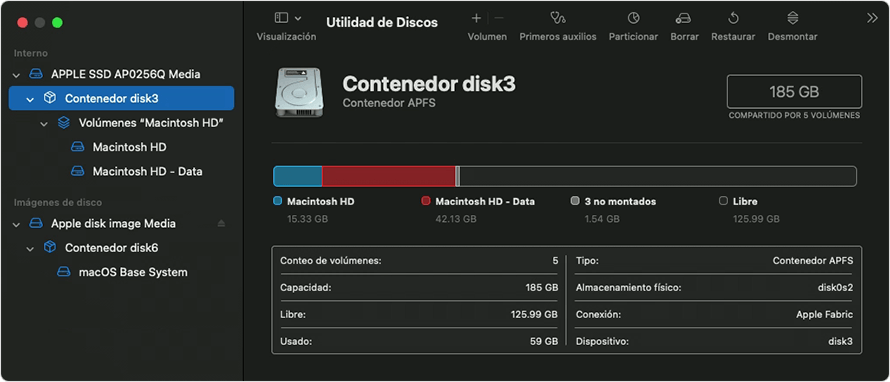Open the Visualización sidebar view menu
890x382 pixels.
point(288,18)
